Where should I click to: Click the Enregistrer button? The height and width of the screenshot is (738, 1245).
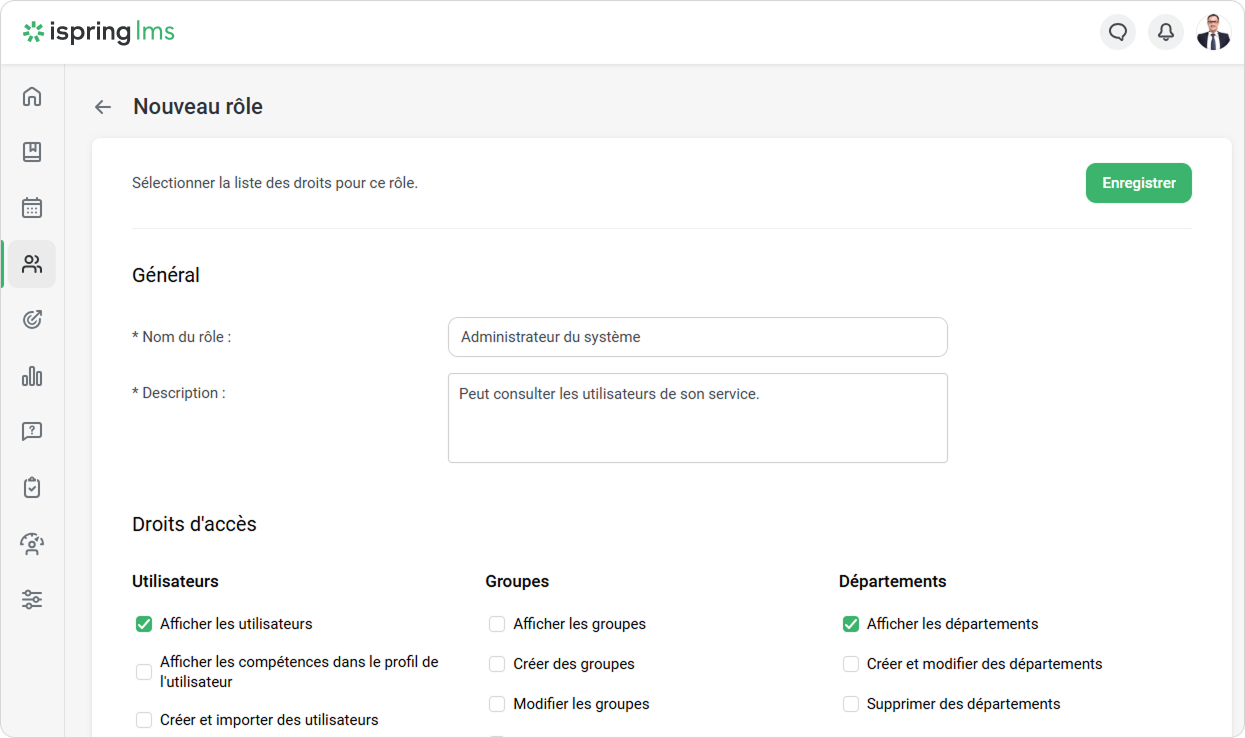click(1138, 183)
